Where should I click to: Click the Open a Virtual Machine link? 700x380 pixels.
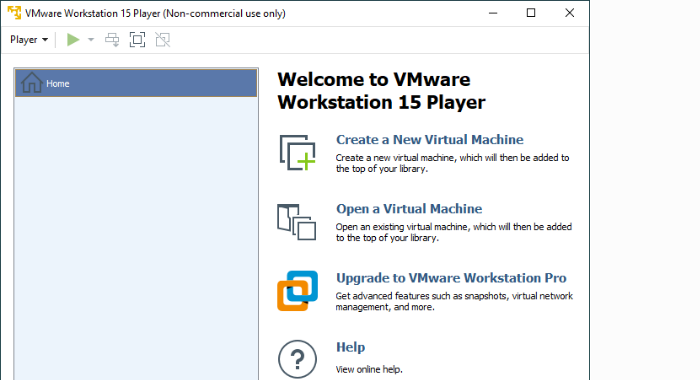pyautogui.click(x=409, y=209)
